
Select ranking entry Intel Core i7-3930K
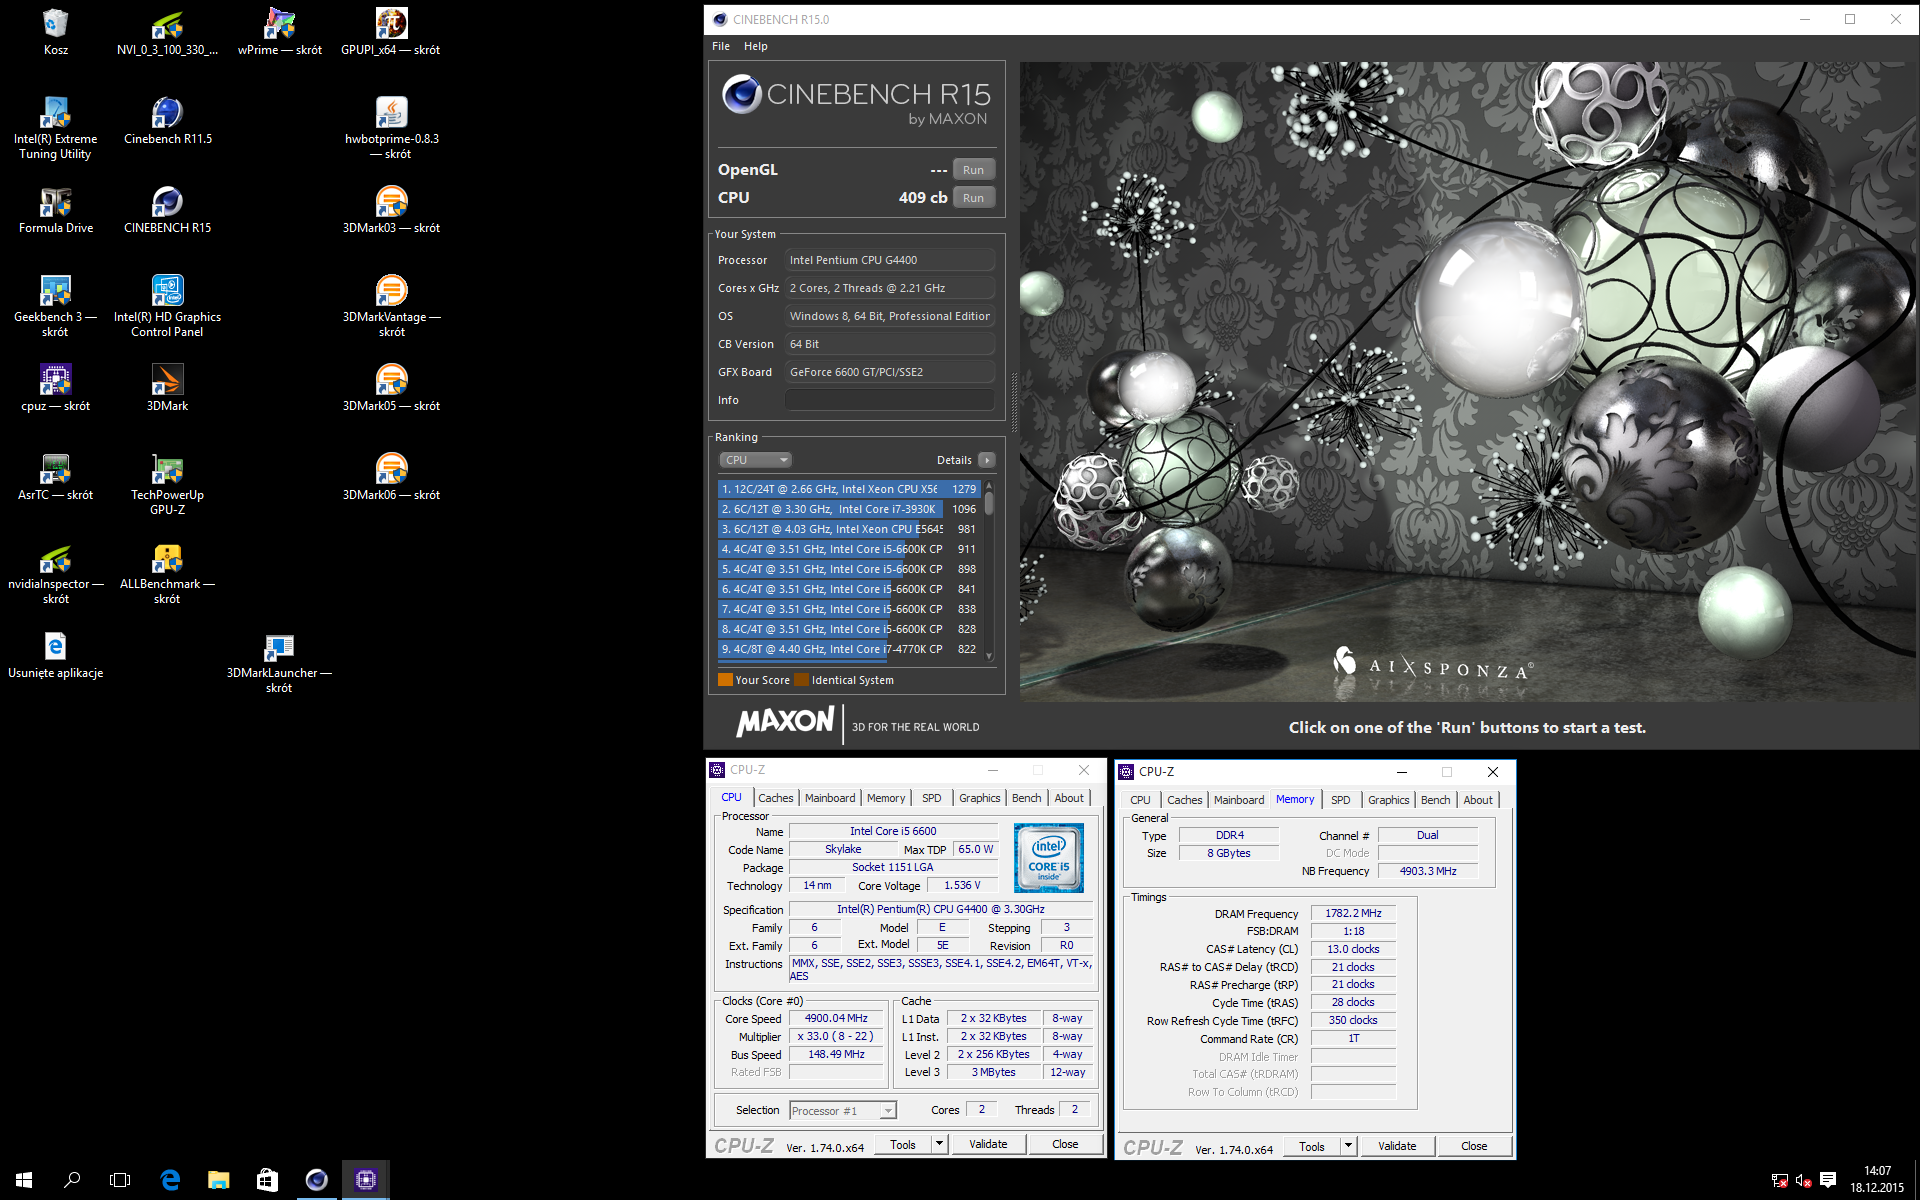pyautogui.click(x=849, y=509)
